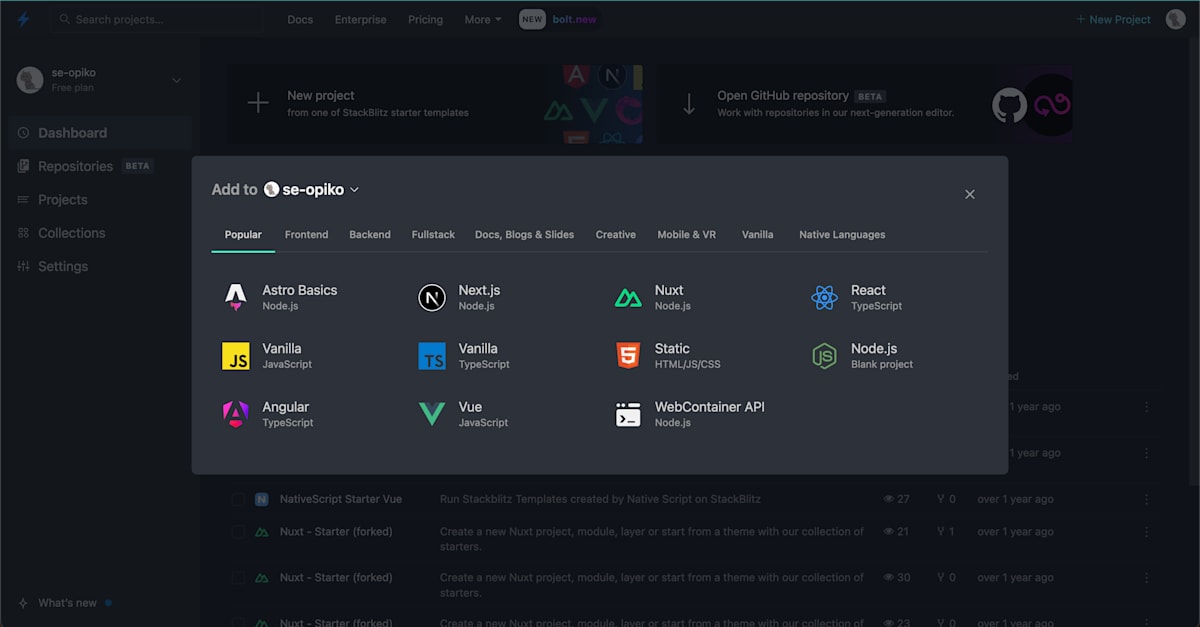Click the plus icon on New project card

pos(258,103)
